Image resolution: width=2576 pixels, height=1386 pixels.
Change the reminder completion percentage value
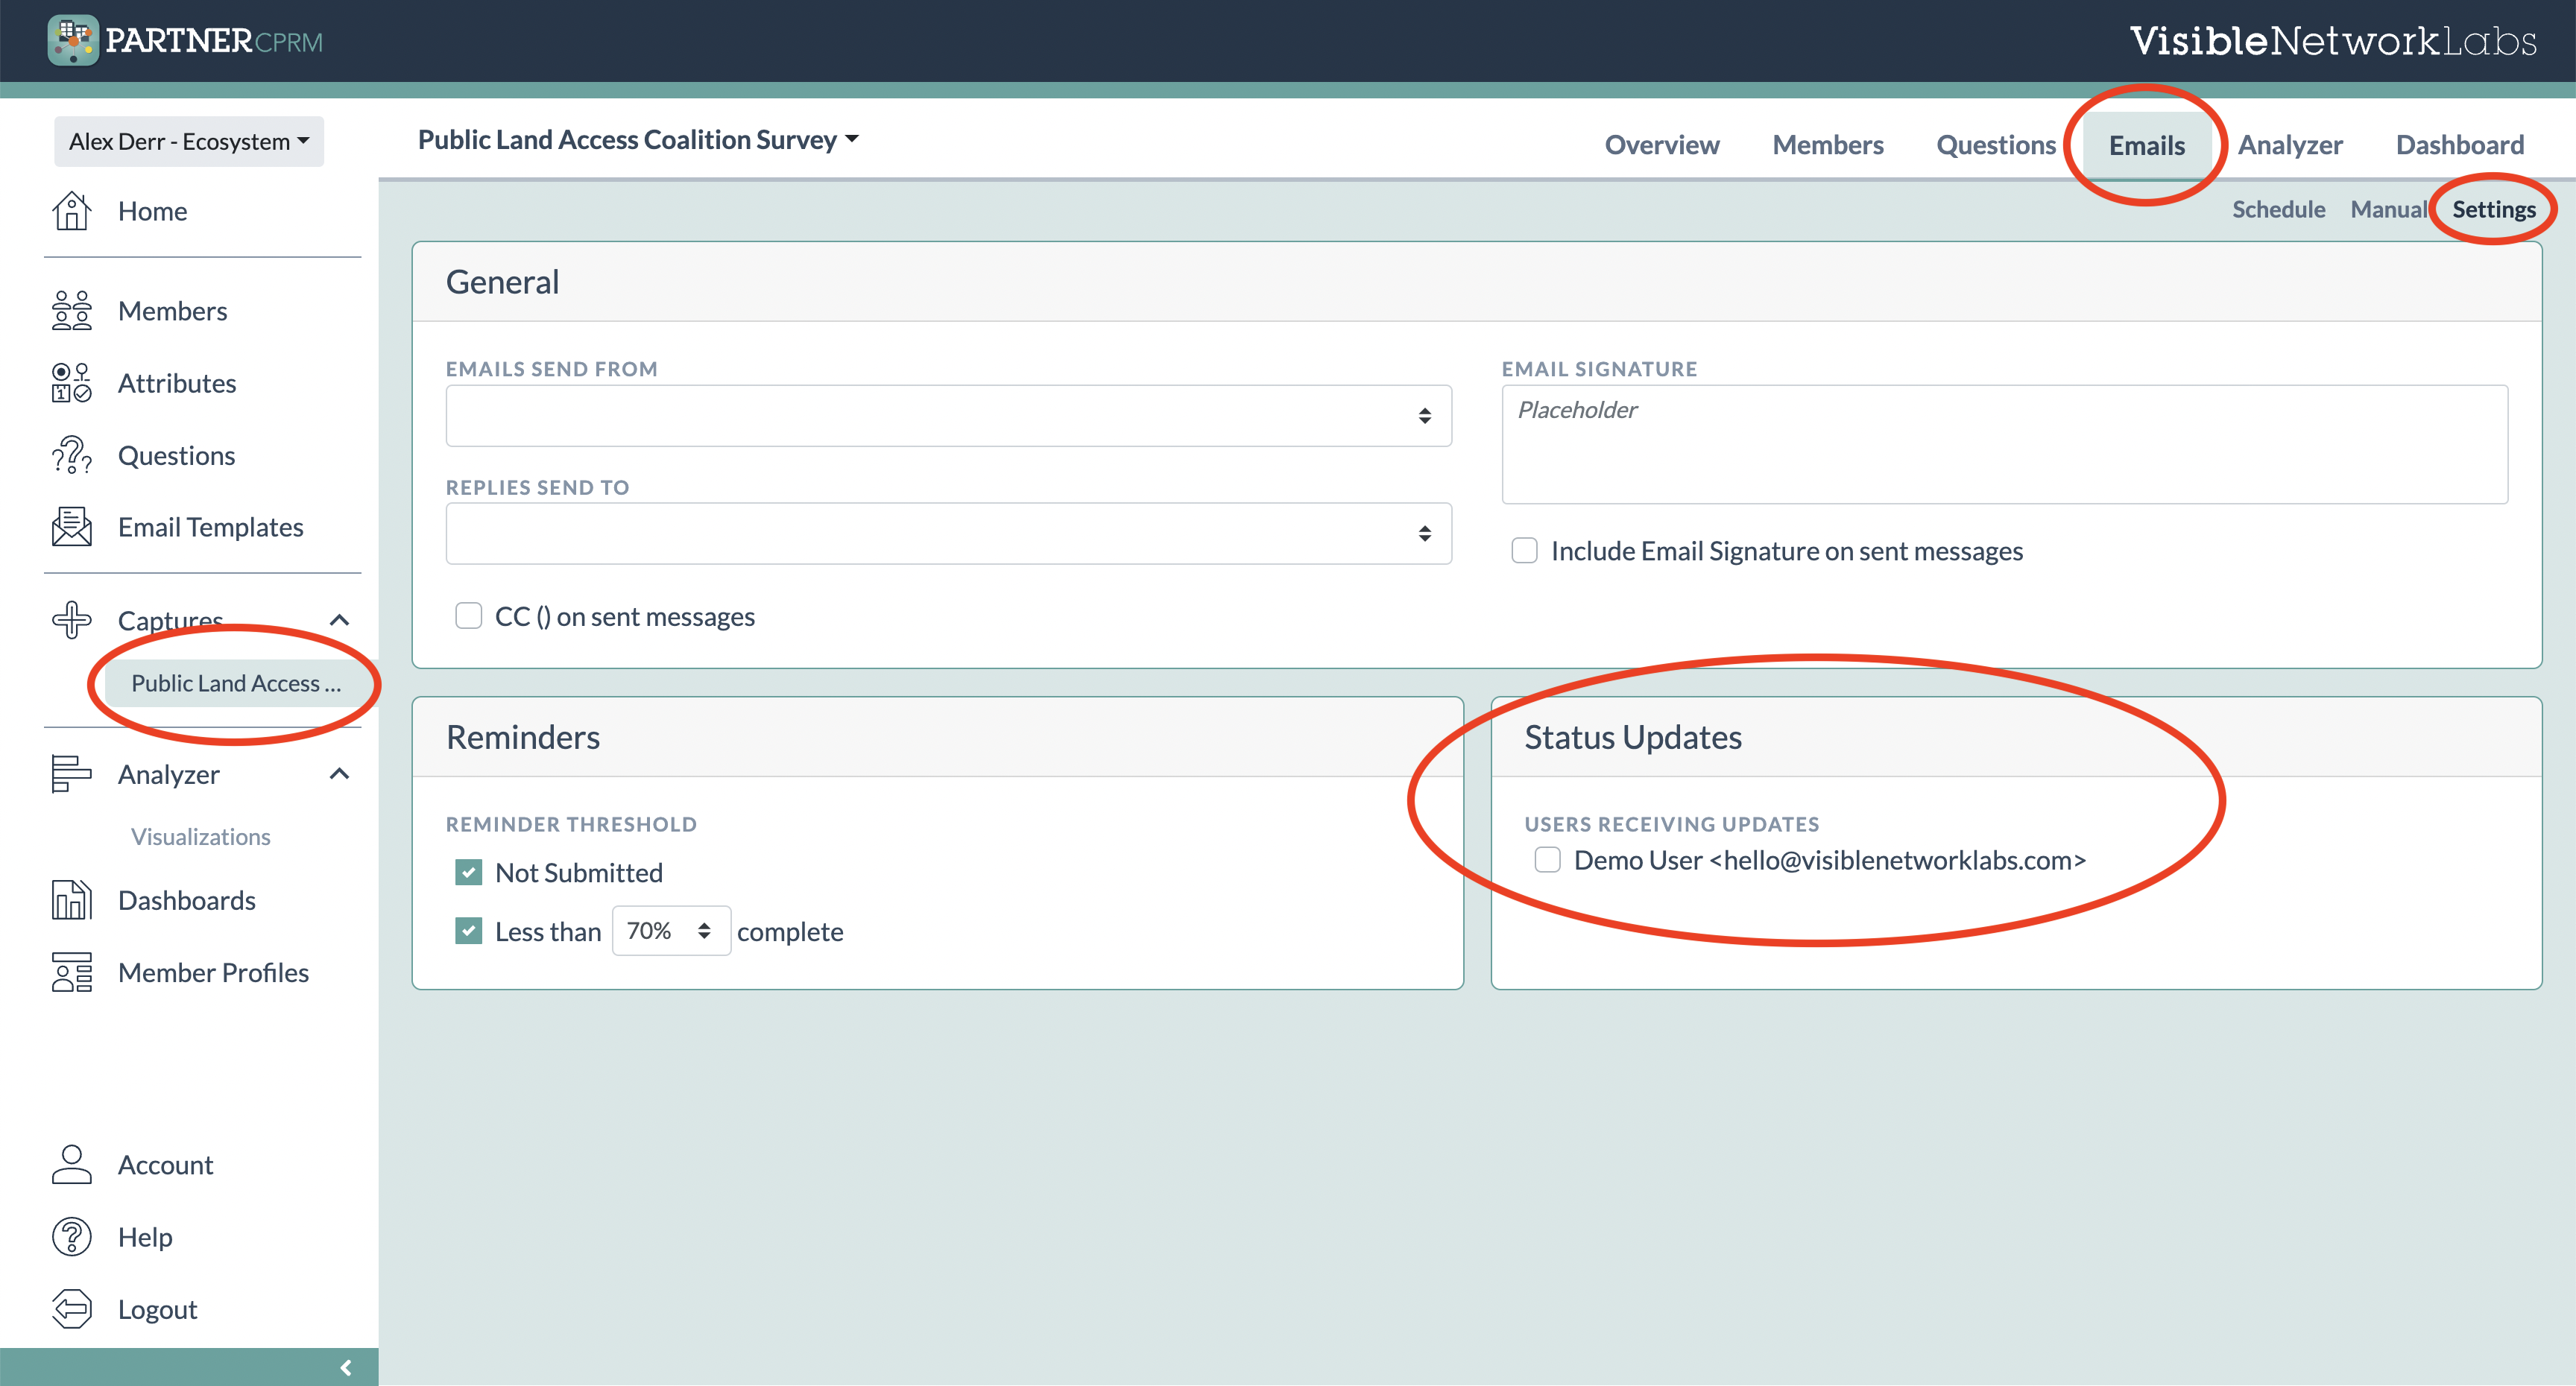(x=670, y=930)
